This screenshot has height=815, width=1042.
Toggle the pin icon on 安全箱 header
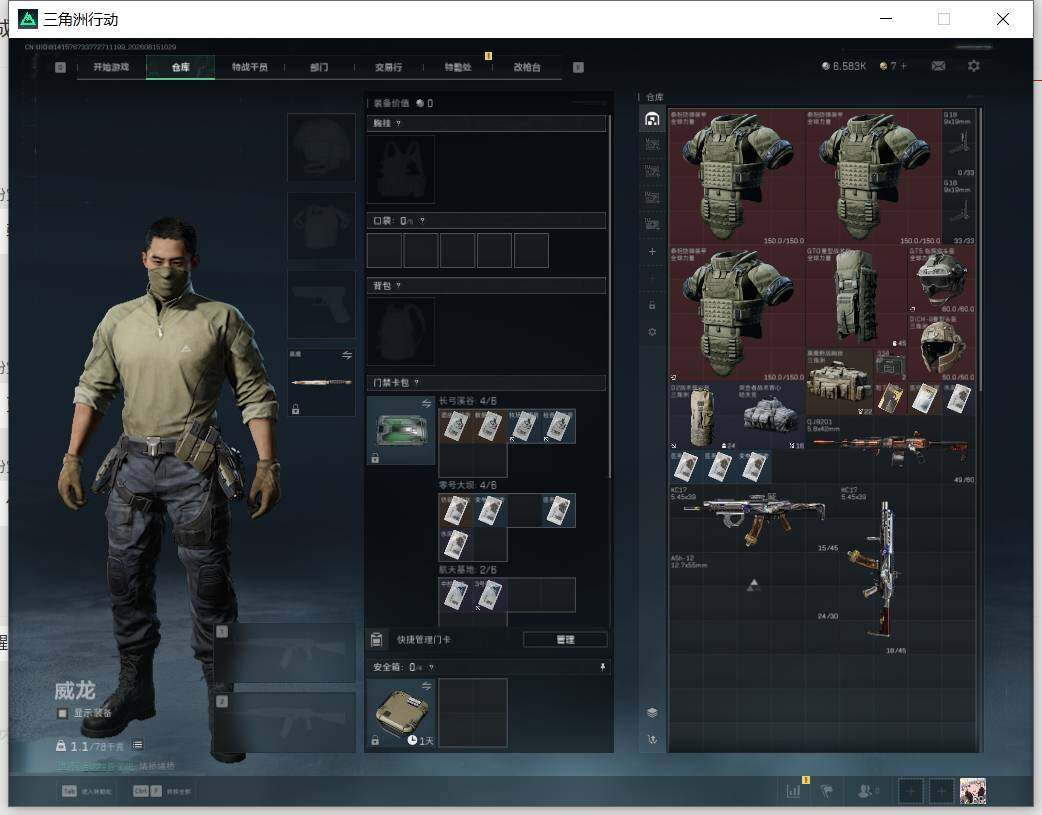click(603, 667)
